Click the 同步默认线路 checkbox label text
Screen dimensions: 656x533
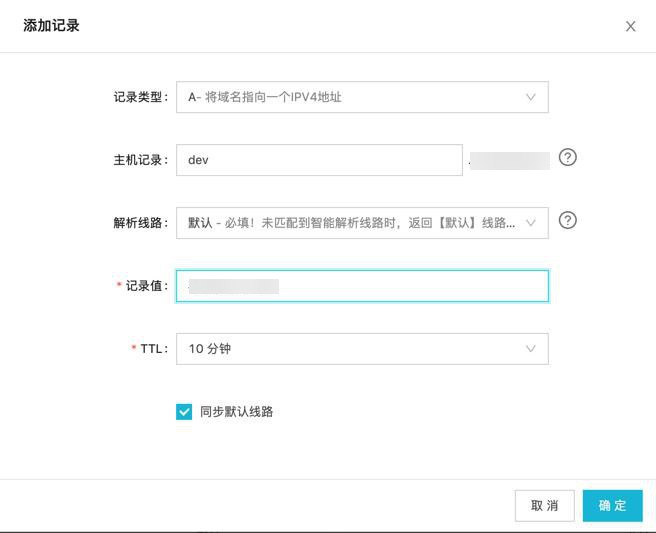coord(236,412)
